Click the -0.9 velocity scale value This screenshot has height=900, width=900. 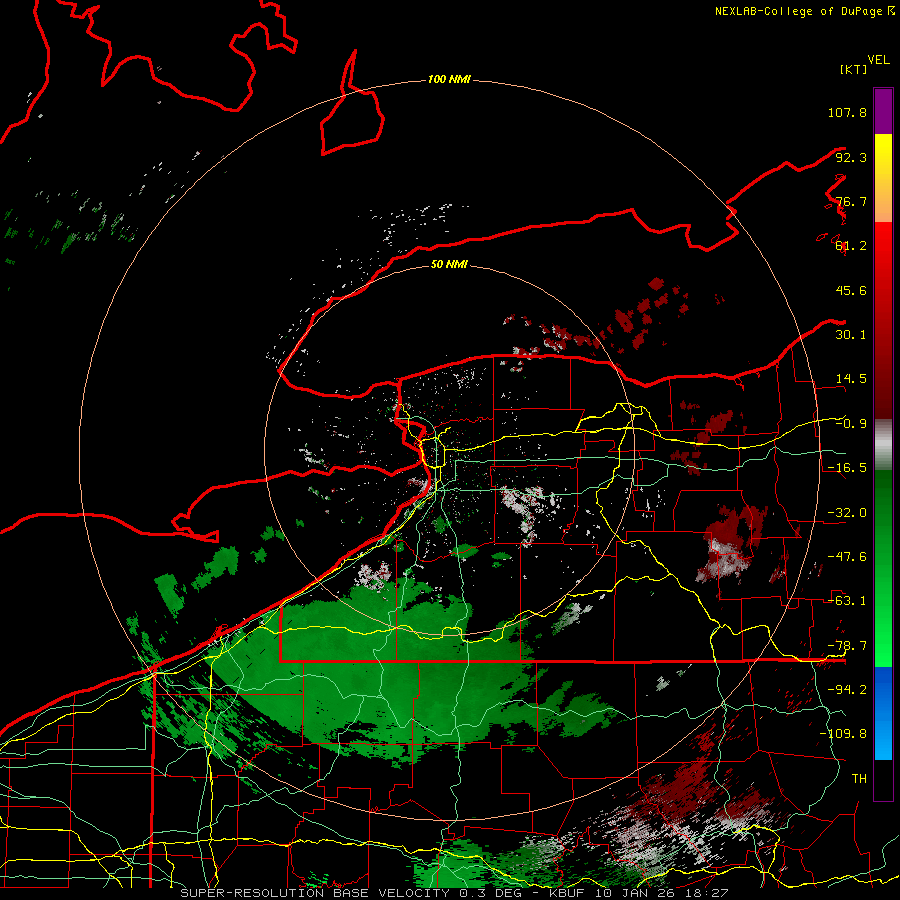[x=851, y=424]
